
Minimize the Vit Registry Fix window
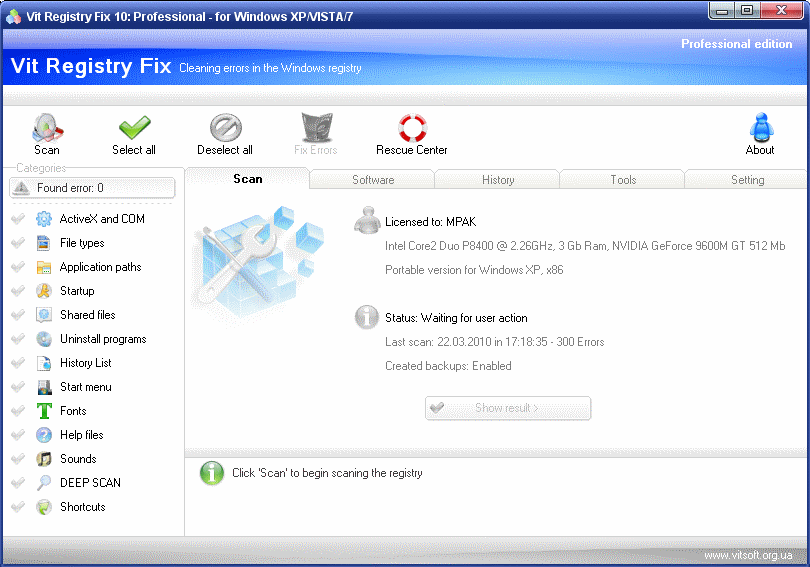tap(722, 10)
